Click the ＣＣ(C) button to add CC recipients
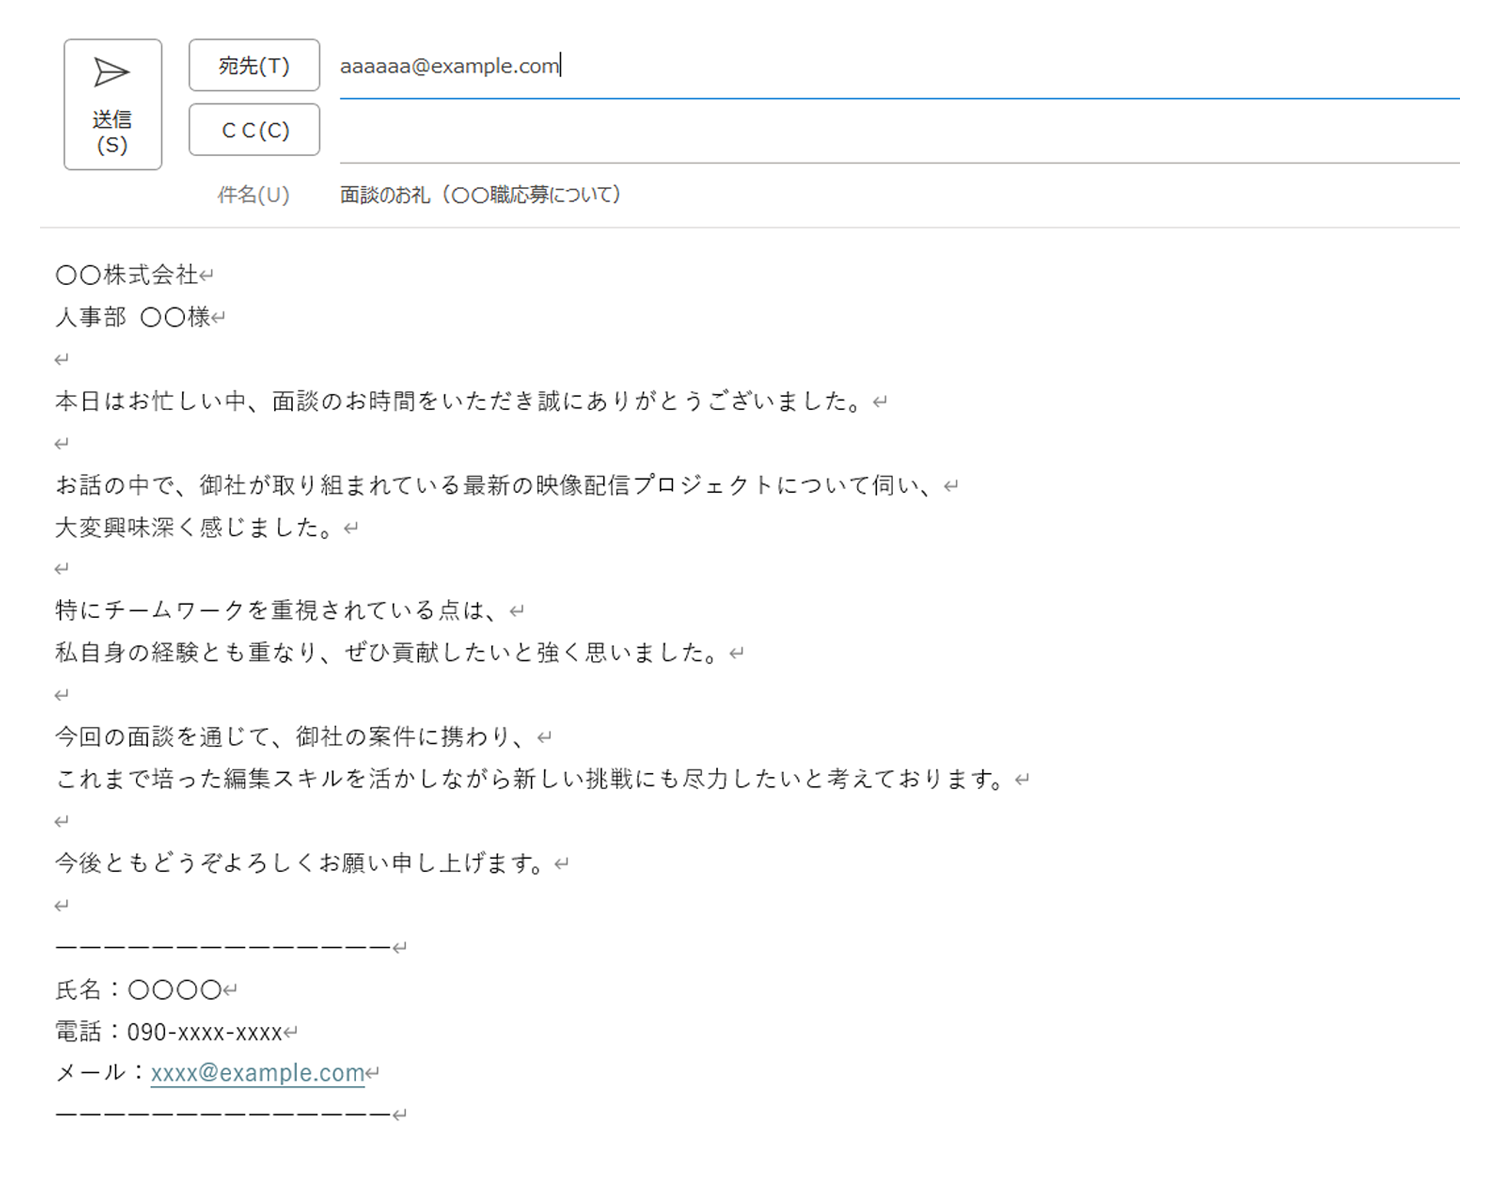Viewport: 1500px width, 1200px height. pos(253,129)
